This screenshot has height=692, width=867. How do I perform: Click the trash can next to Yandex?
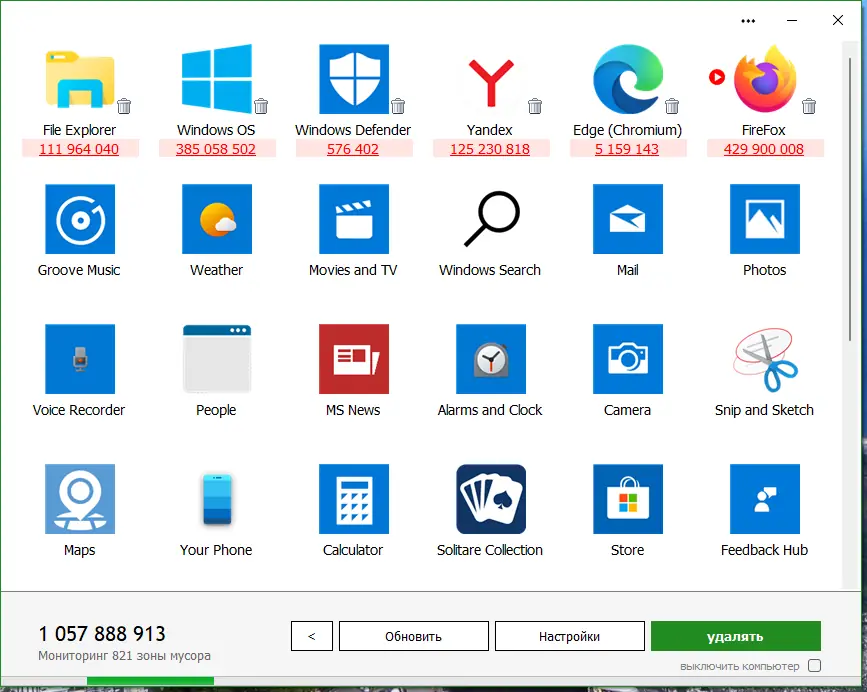(535, 106)
